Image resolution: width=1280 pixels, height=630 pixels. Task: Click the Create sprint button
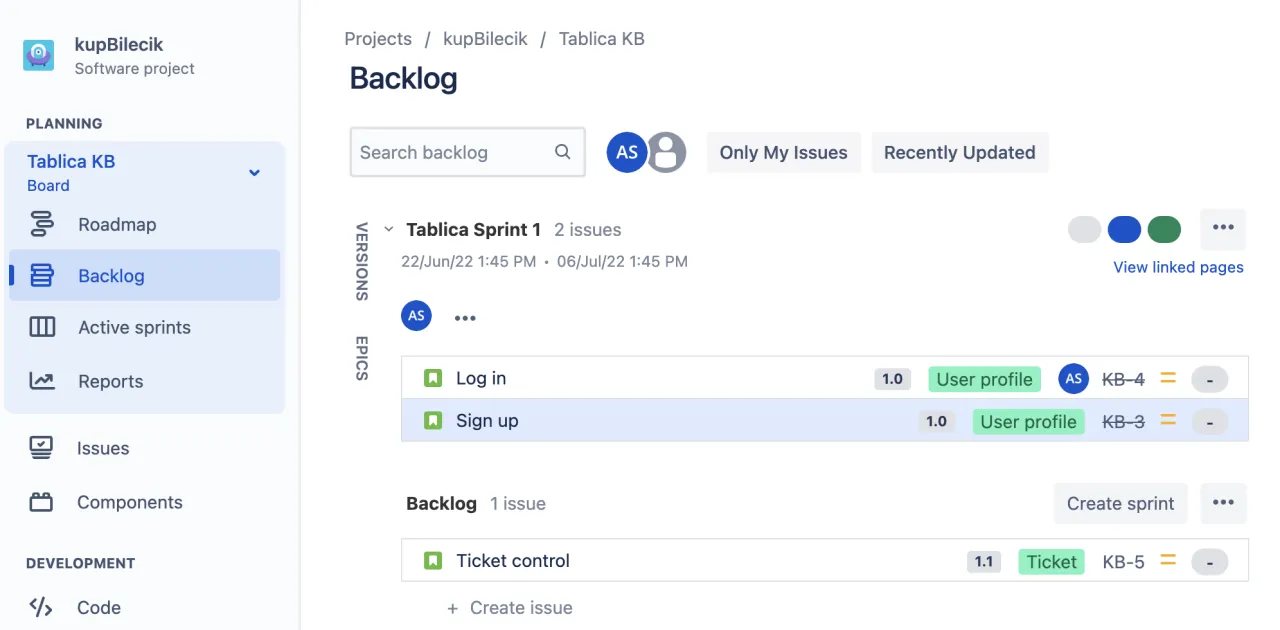point(1120,503)
